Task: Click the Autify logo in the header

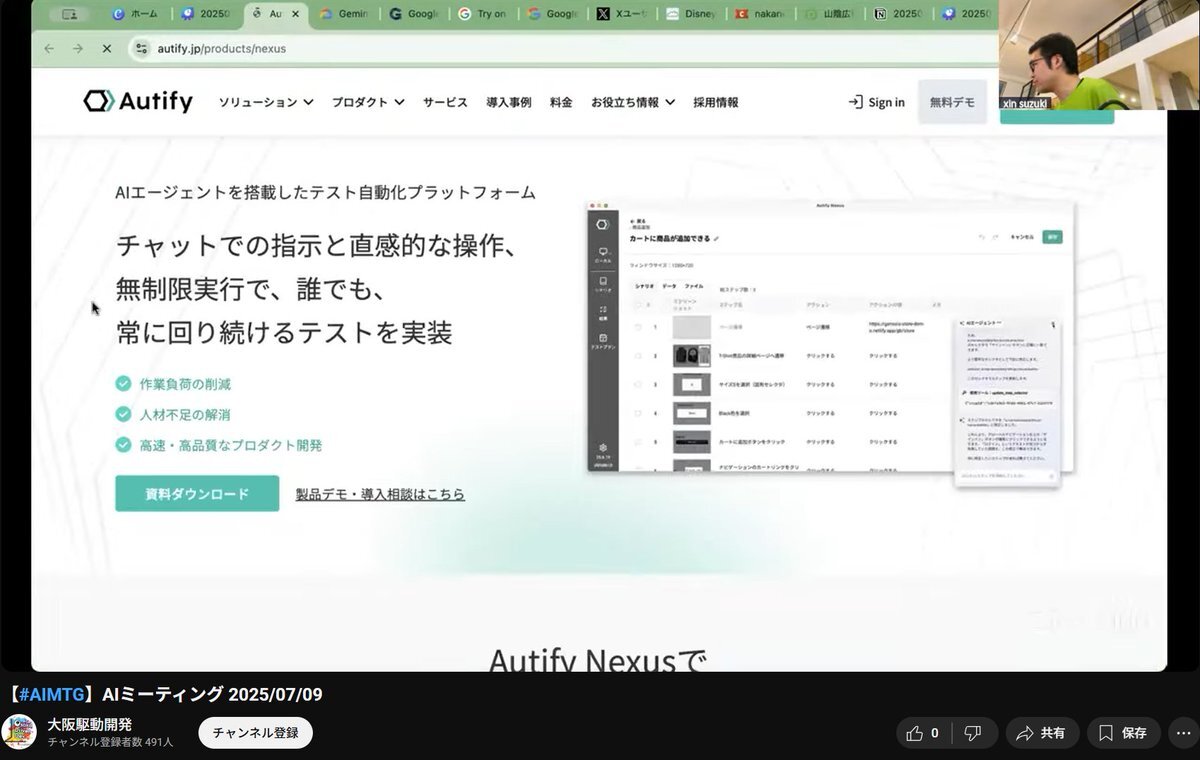Action: 138,101
